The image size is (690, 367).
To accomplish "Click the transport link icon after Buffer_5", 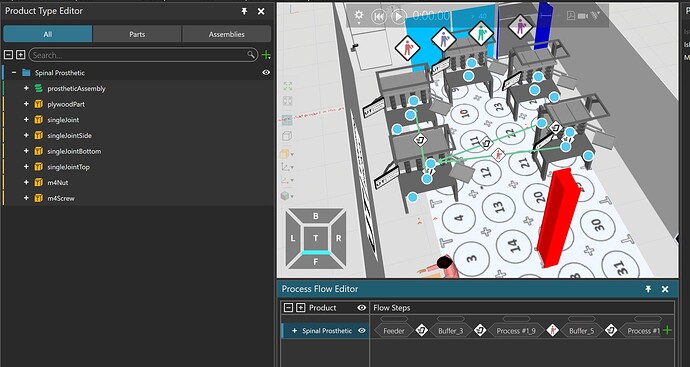I will tap(611, 330).
